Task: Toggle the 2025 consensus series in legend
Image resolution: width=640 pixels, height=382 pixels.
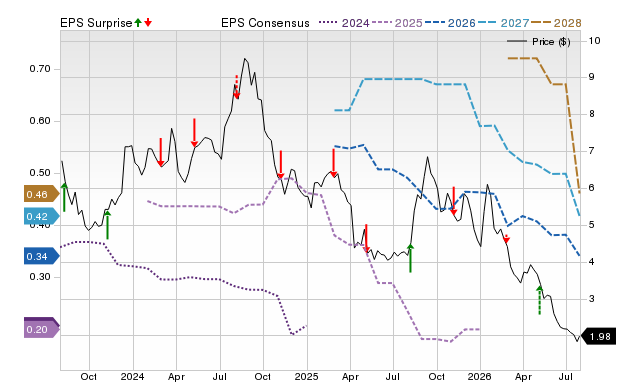Action: pyautogui.click(x=397, y=23)
